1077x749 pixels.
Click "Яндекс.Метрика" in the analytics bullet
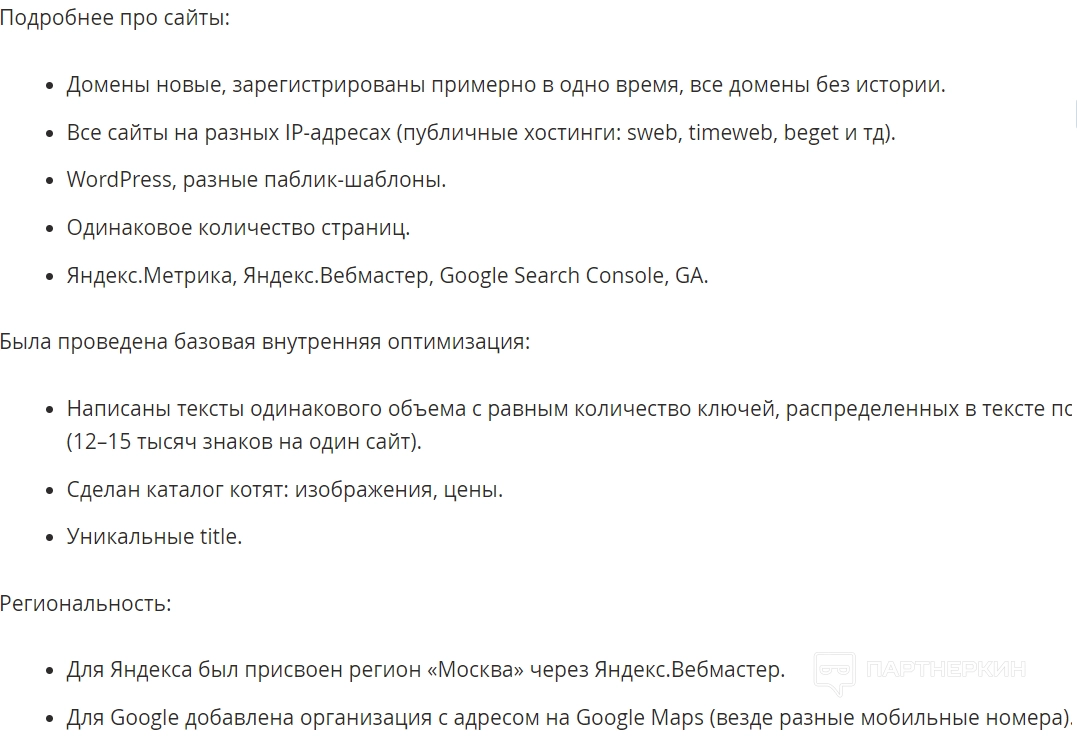click(x=152, y=276)
